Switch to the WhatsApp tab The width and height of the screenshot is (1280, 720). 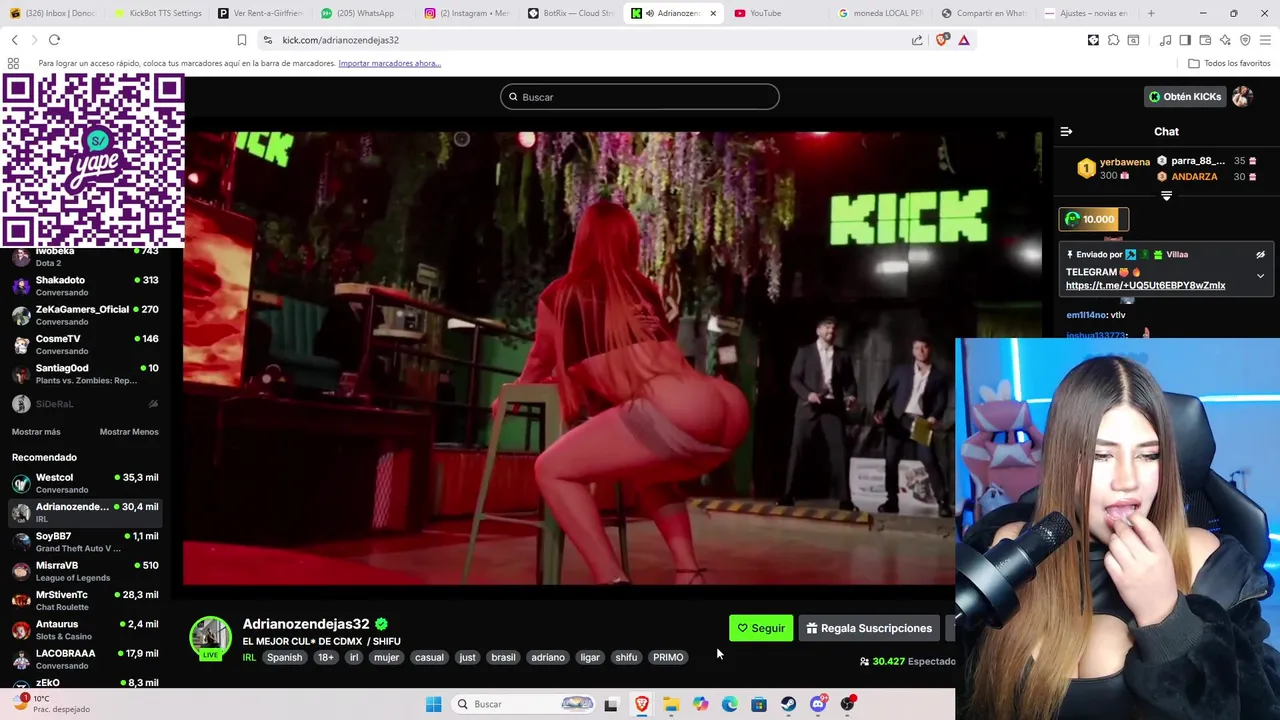point(365,13)
